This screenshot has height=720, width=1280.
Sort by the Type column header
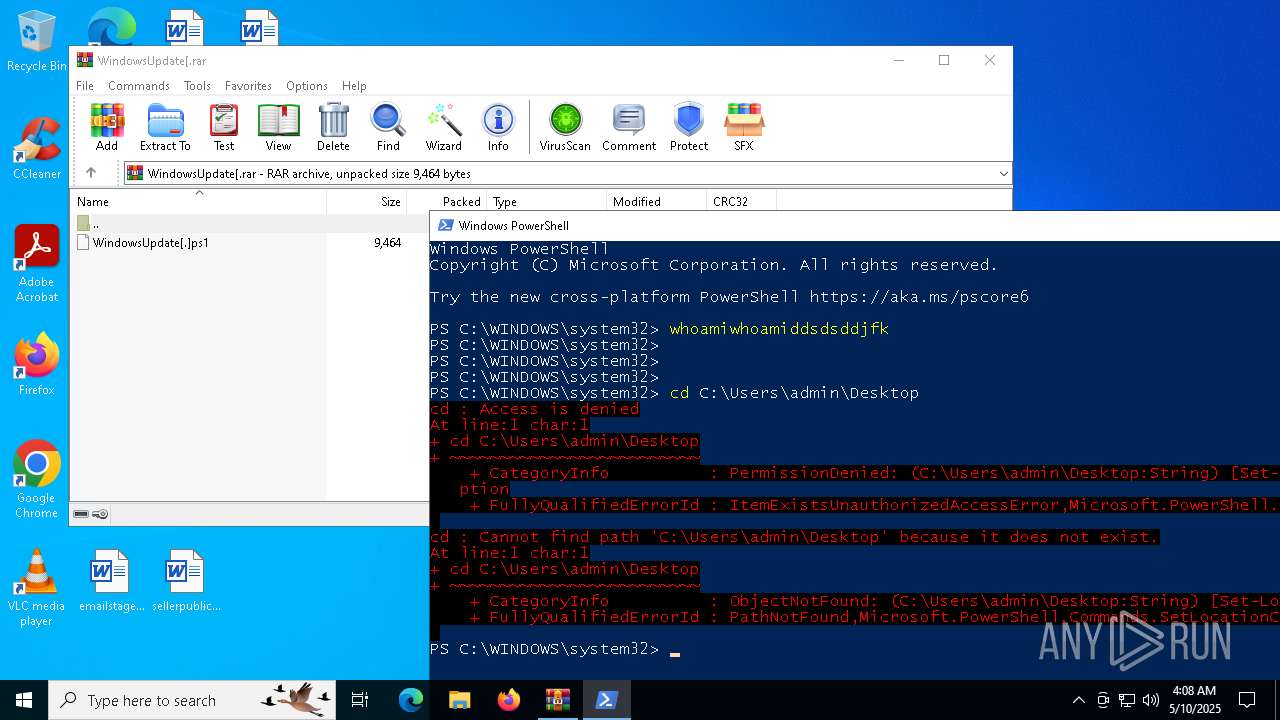click(545, 201)
